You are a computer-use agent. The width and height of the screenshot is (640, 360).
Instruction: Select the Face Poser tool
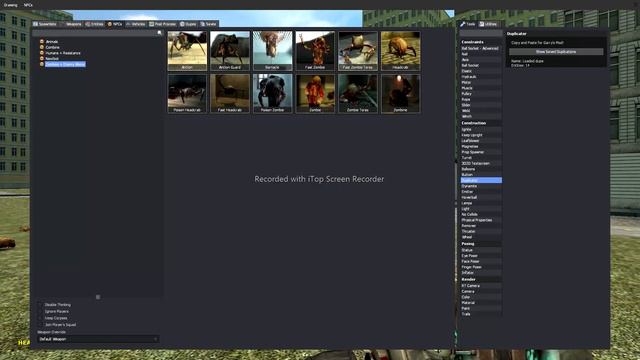(481, 262)
